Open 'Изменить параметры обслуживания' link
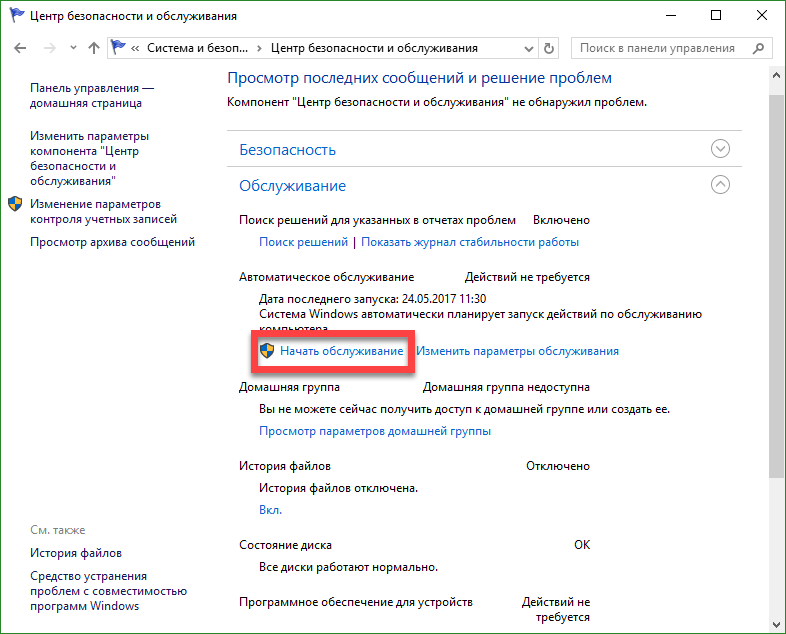The width and height of the screenshot is (786, 634). tap(517, 351)
